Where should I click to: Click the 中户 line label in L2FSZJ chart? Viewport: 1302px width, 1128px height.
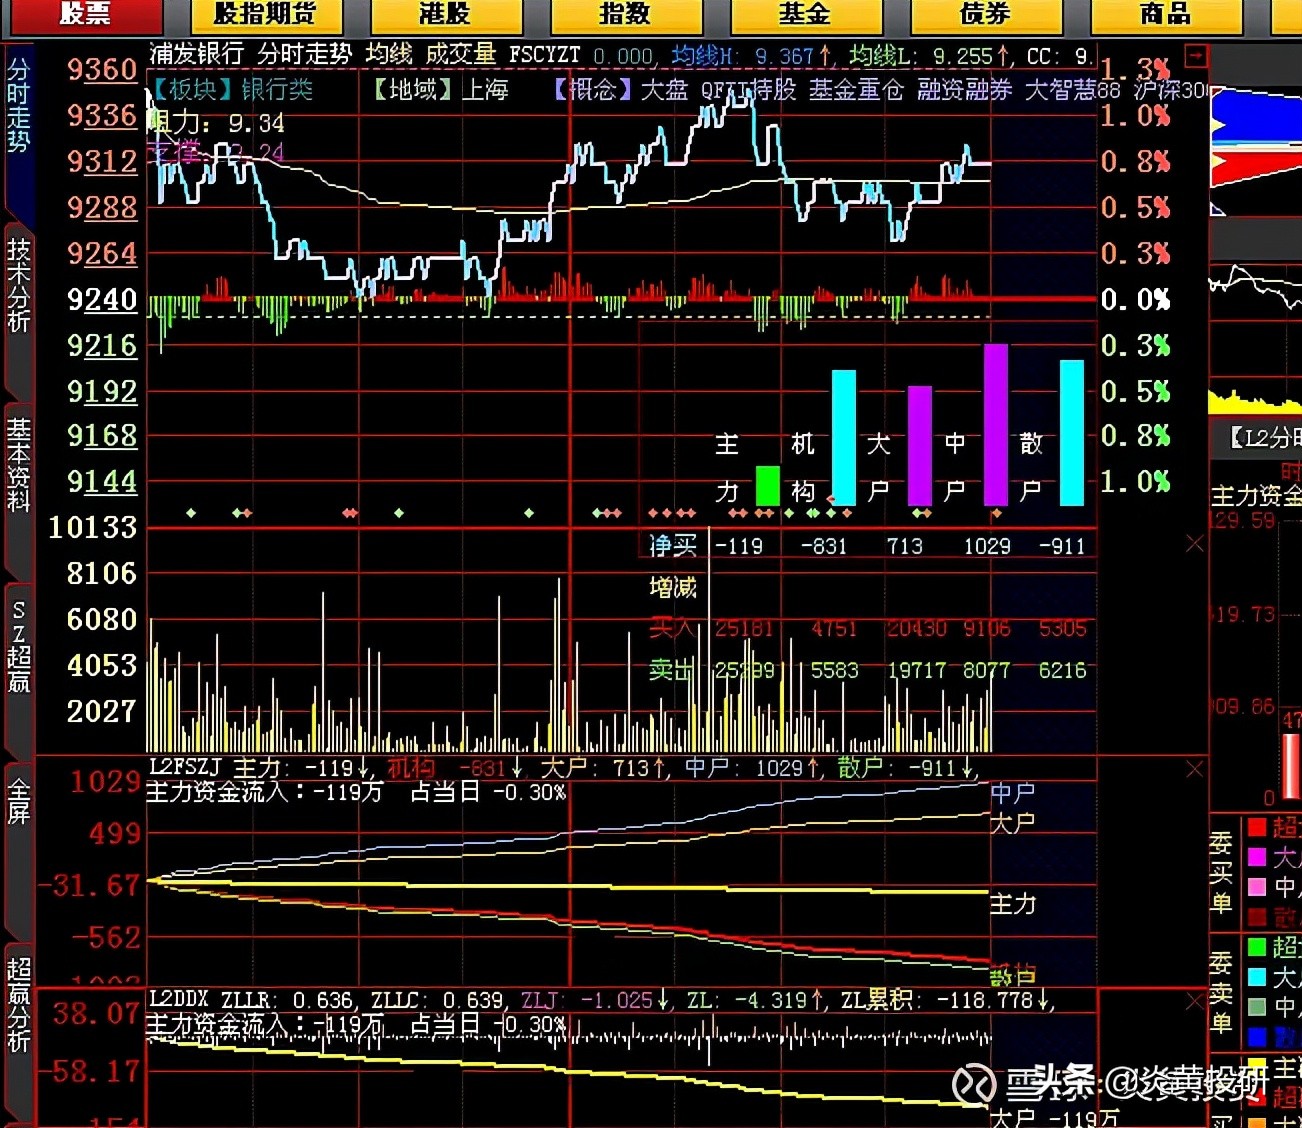tap(1013, 793)
